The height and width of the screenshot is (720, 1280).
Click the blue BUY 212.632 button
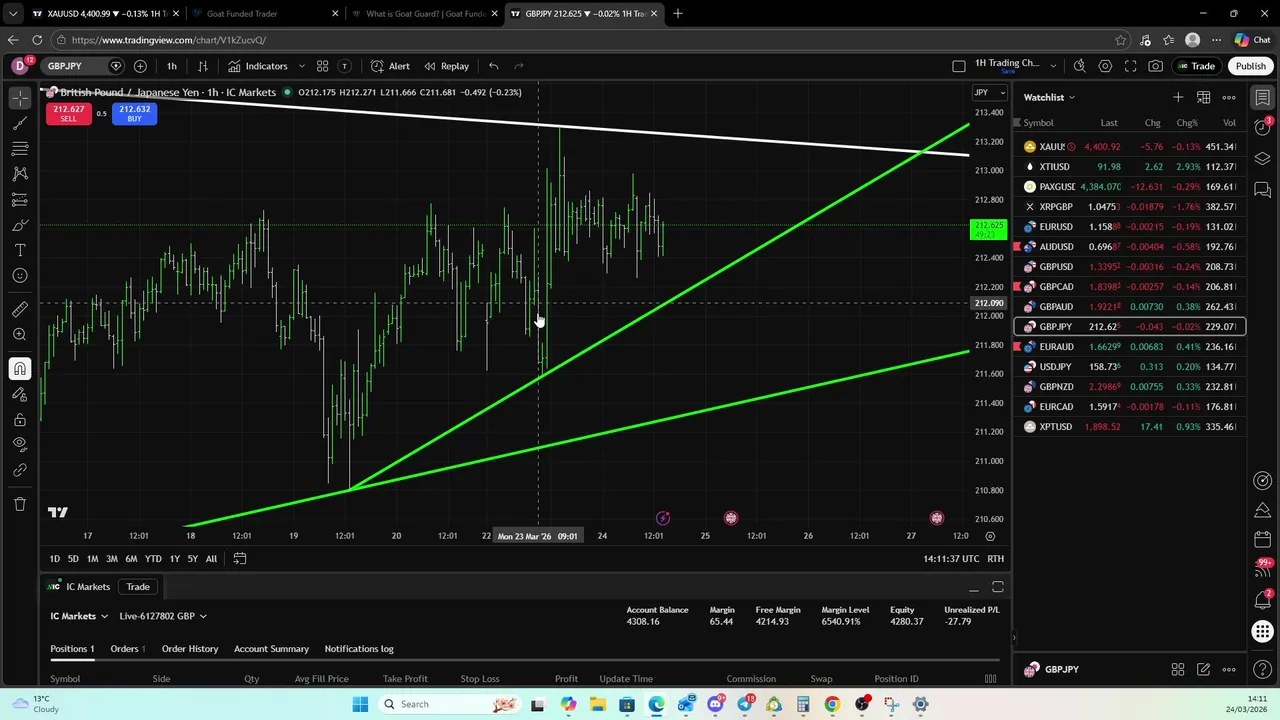pyautogui.click(x=134, y=113)
